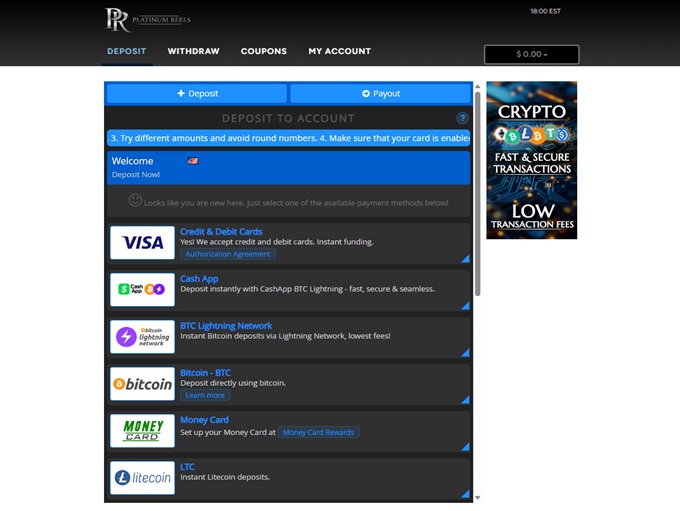Open the Authorization Agreement link

coord(228,254)
